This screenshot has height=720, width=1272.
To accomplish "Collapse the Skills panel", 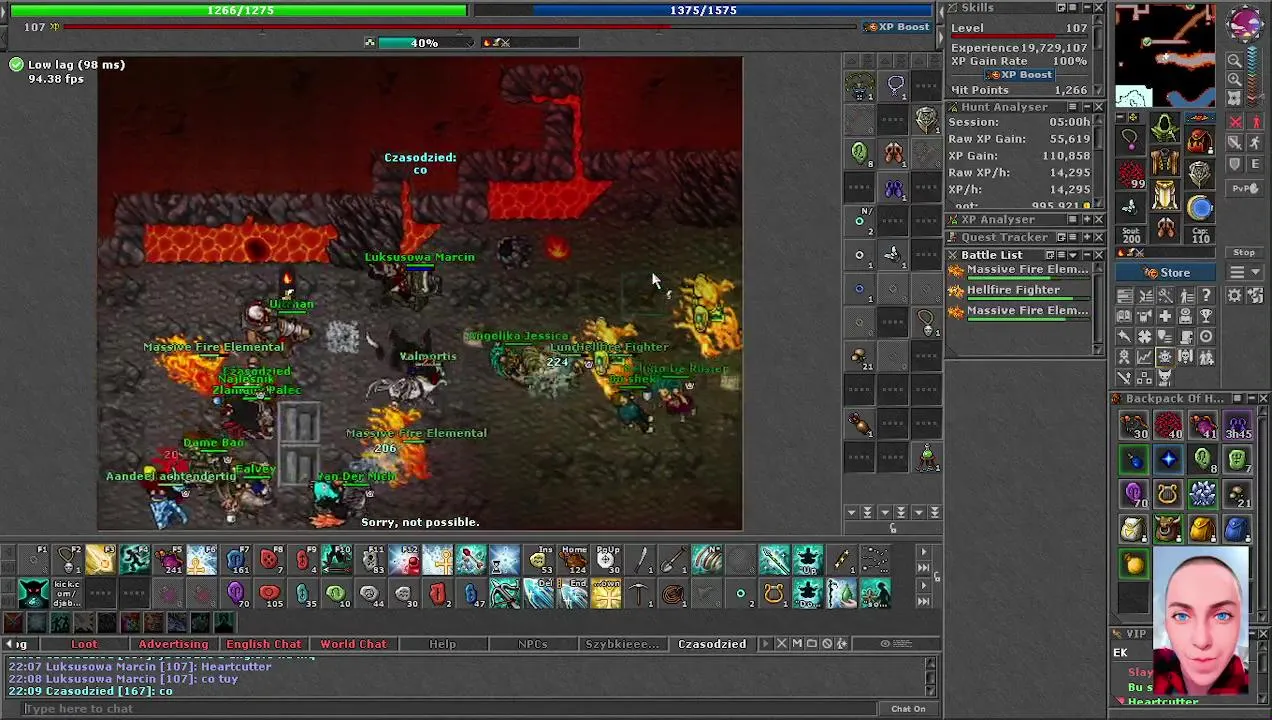I will 1087,7.
